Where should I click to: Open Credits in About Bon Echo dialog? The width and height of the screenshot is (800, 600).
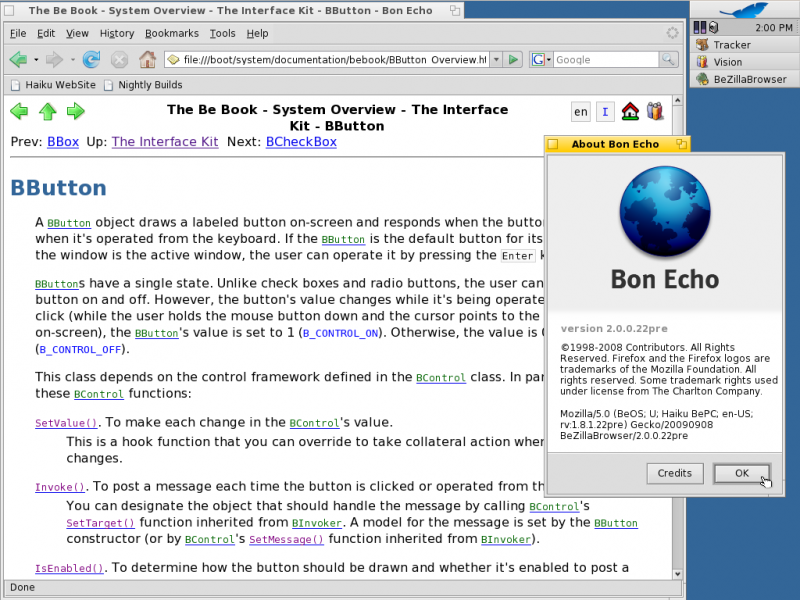point(674,473)
